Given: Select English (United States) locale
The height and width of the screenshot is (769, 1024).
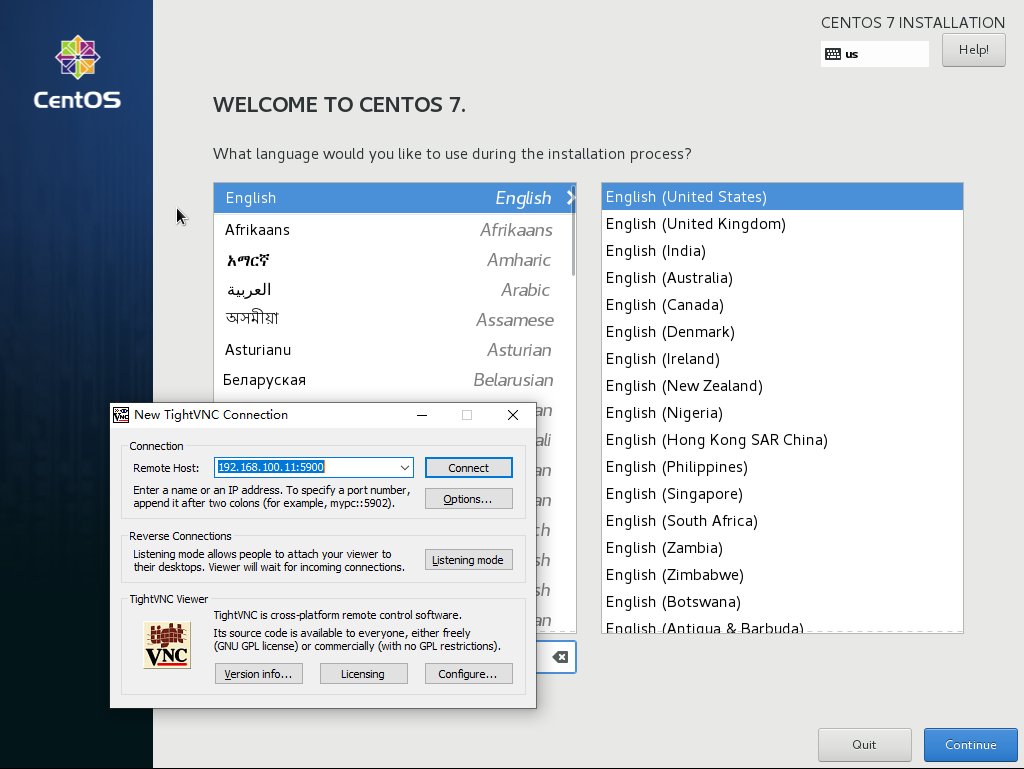Looking at the screenshot, I should (782, 196).
